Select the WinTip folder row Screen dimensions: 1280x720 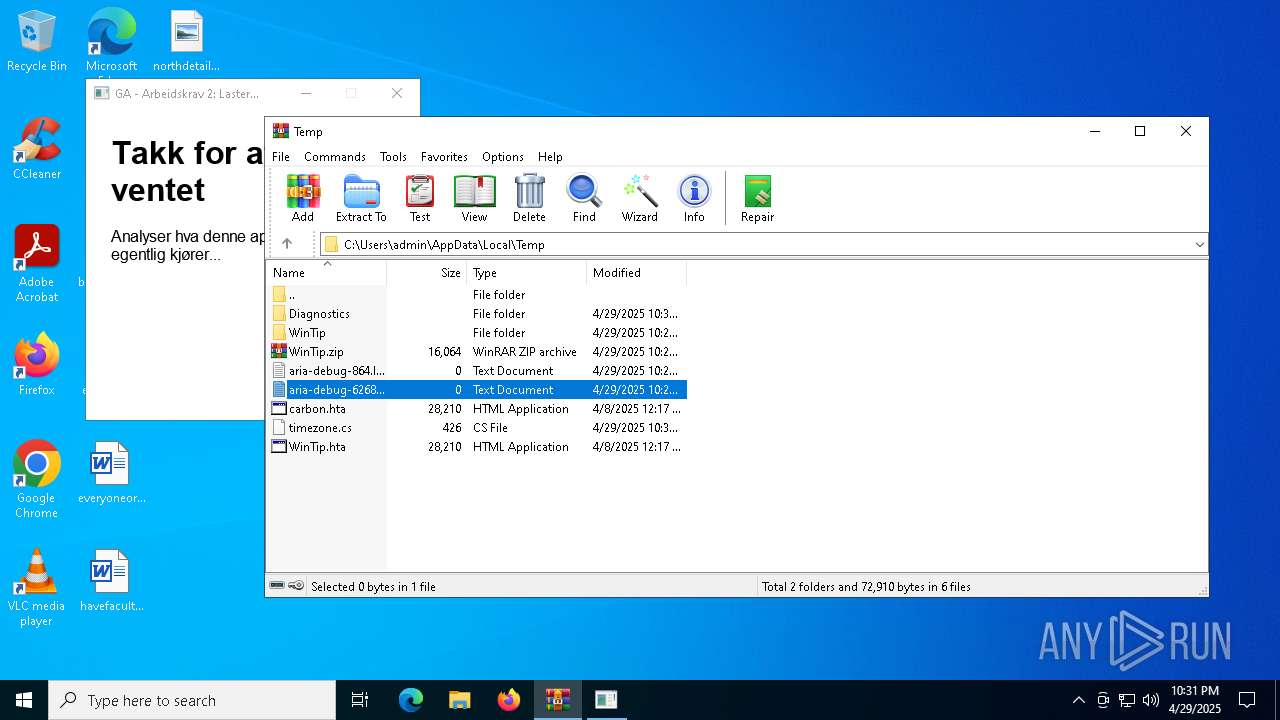(x=477, y=333)
